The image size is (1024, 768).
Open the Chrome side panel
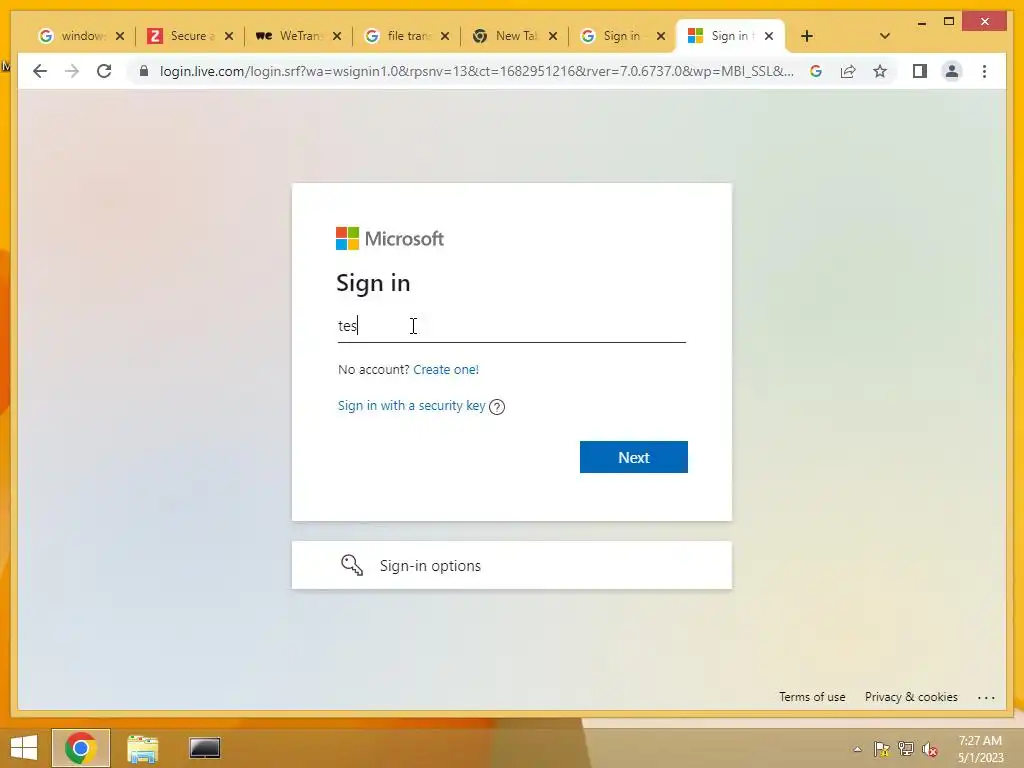920,71
